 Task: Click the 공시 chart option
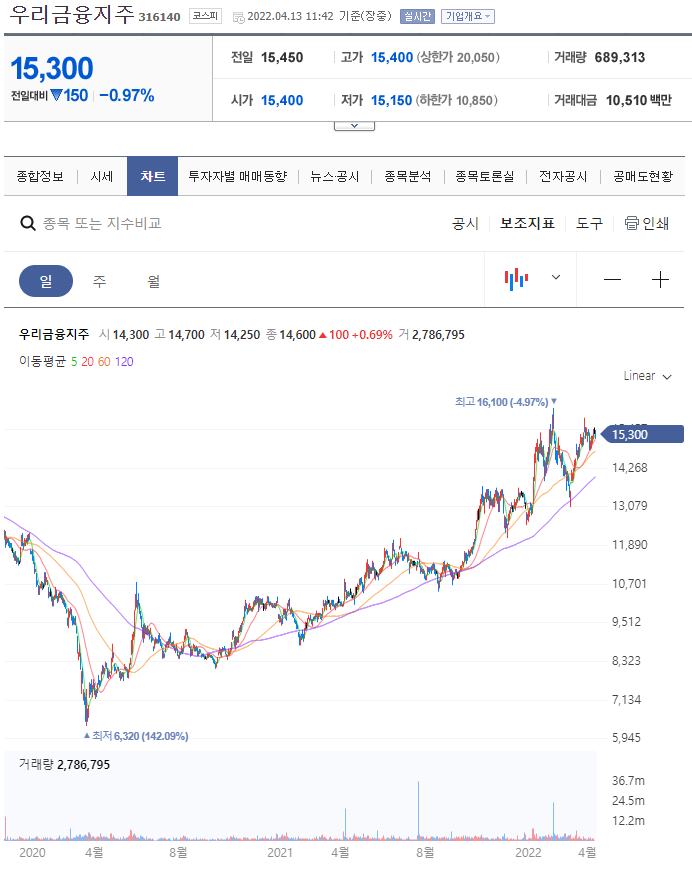(x=465, y=224)
